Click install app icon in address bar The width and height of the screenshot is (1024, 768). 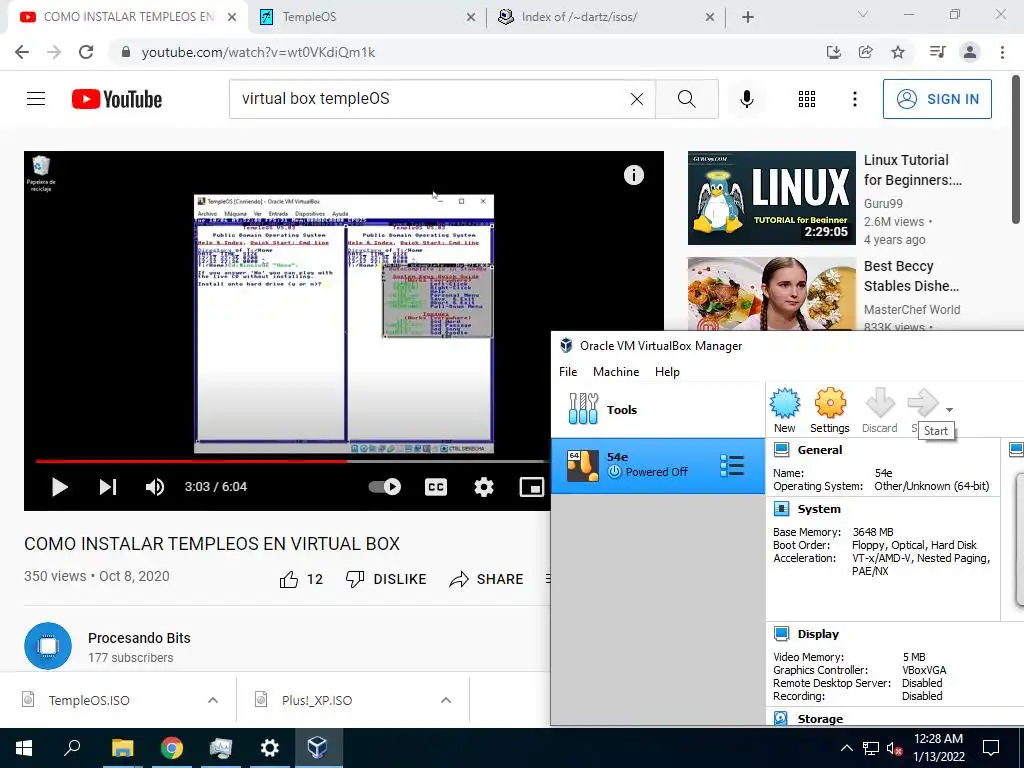pyautogui.click(x=833, y=52)
